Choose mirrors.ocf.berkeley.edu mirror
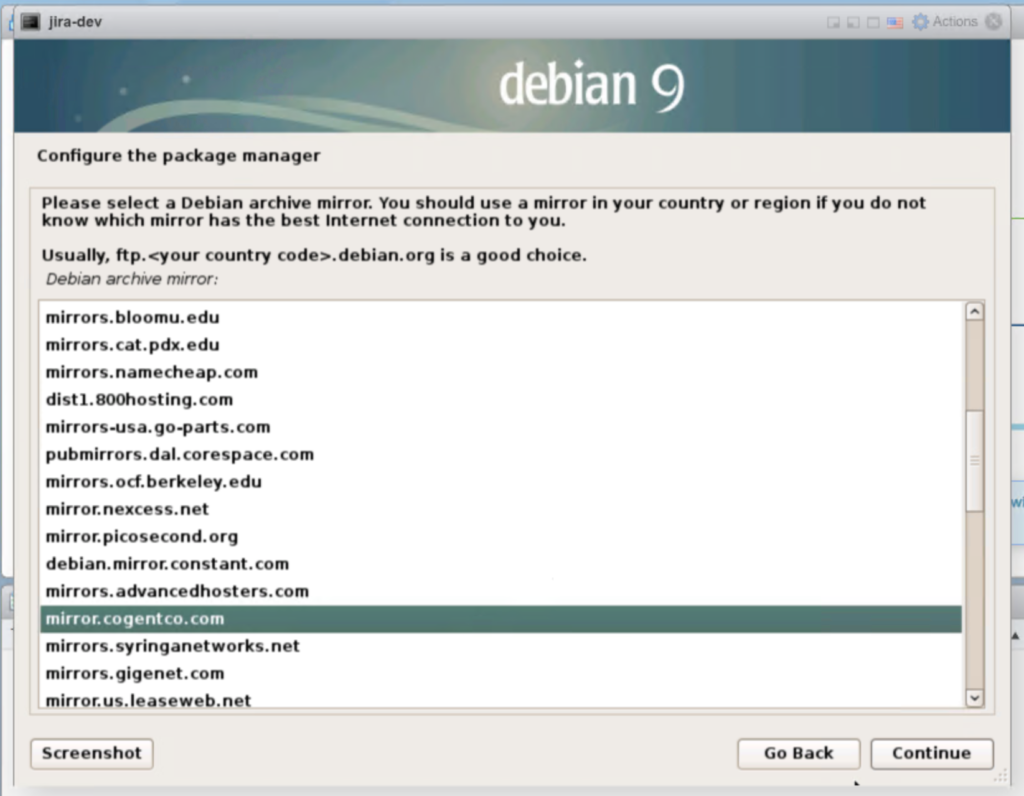This screenshot has height=796, width=1024. click(501, 482)
